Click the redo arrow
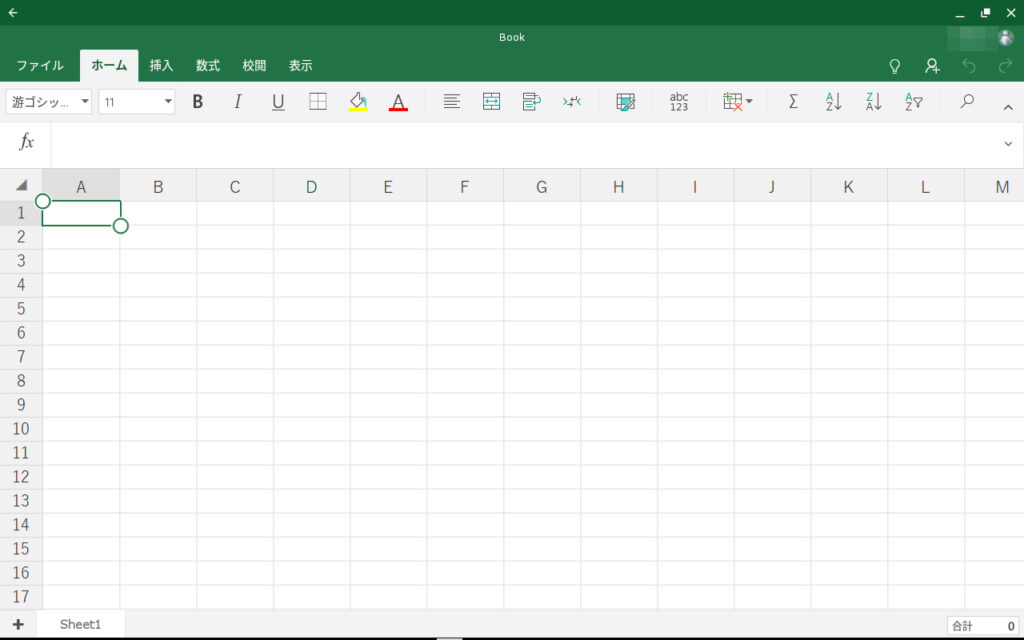 coord(1005,65)
